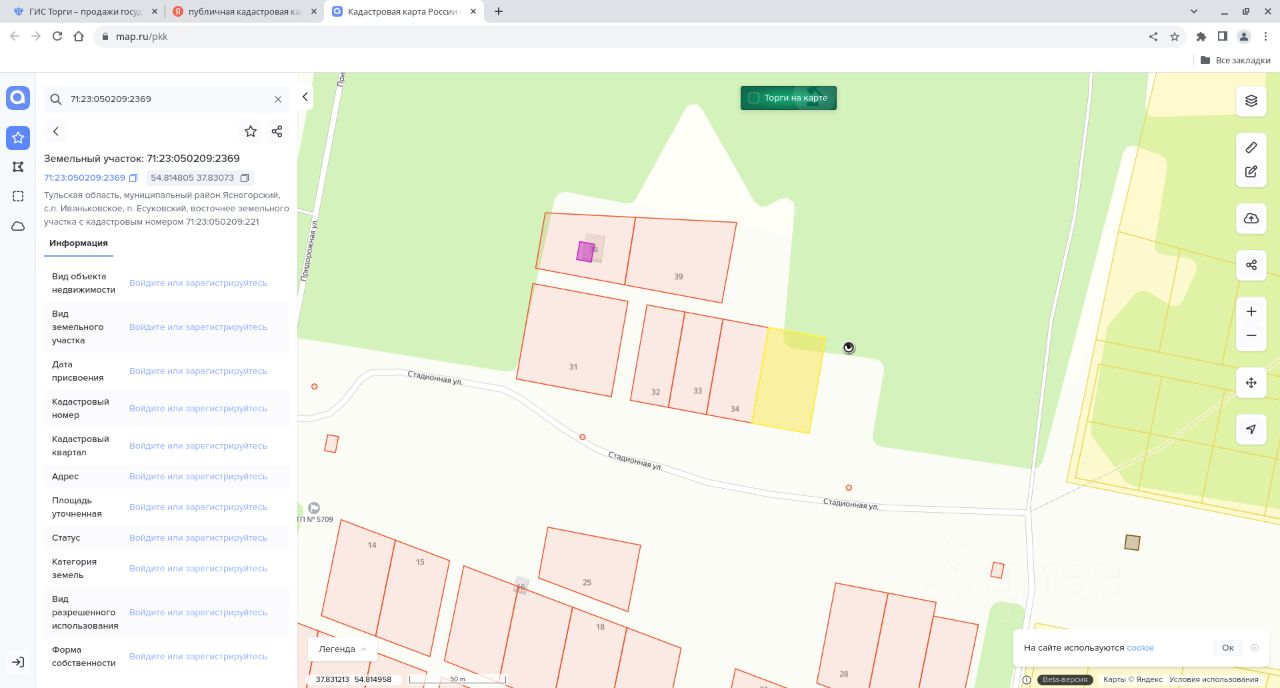Viewport: 1280px width, 688px height.
Task: Open the cloud upload tool
Action: tap(1251, 218)
